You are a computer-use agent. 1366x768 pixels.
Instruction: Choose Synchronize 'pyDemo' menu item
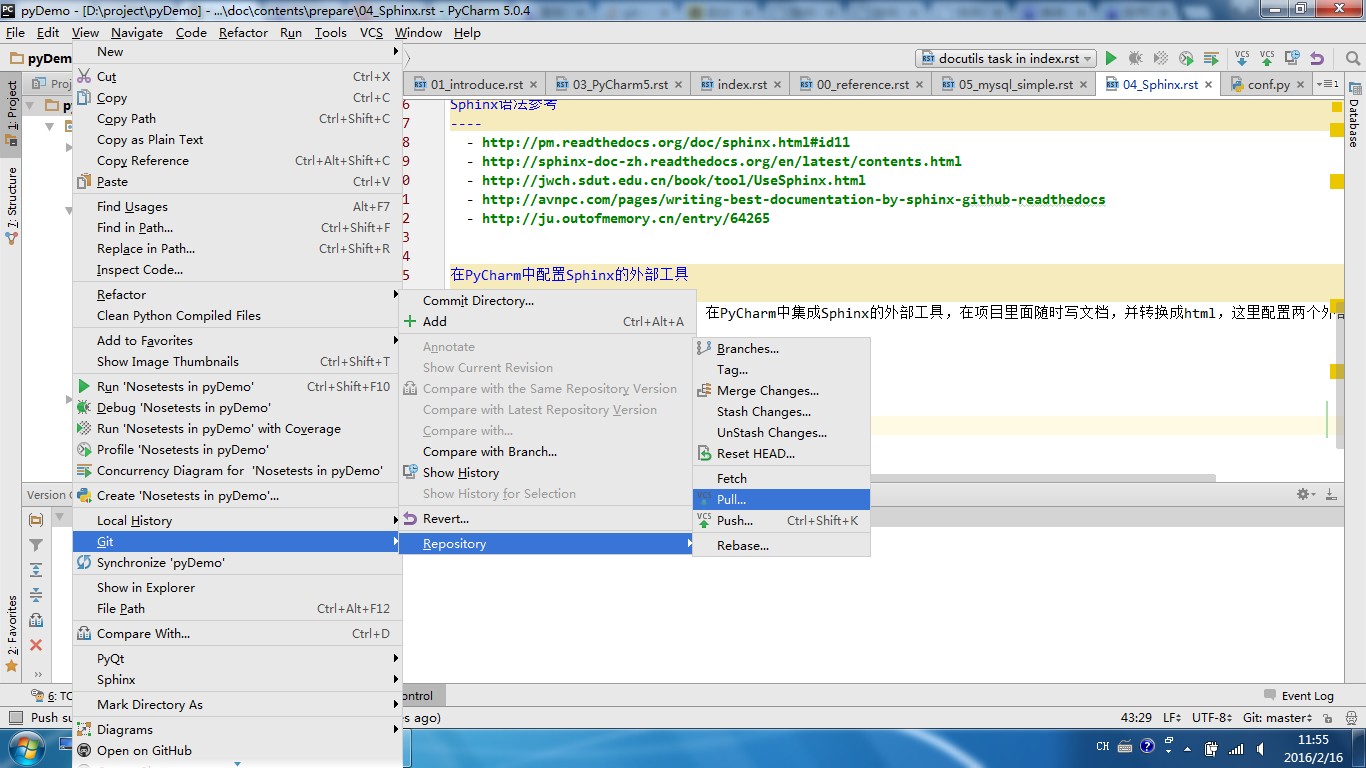point(237,563)
